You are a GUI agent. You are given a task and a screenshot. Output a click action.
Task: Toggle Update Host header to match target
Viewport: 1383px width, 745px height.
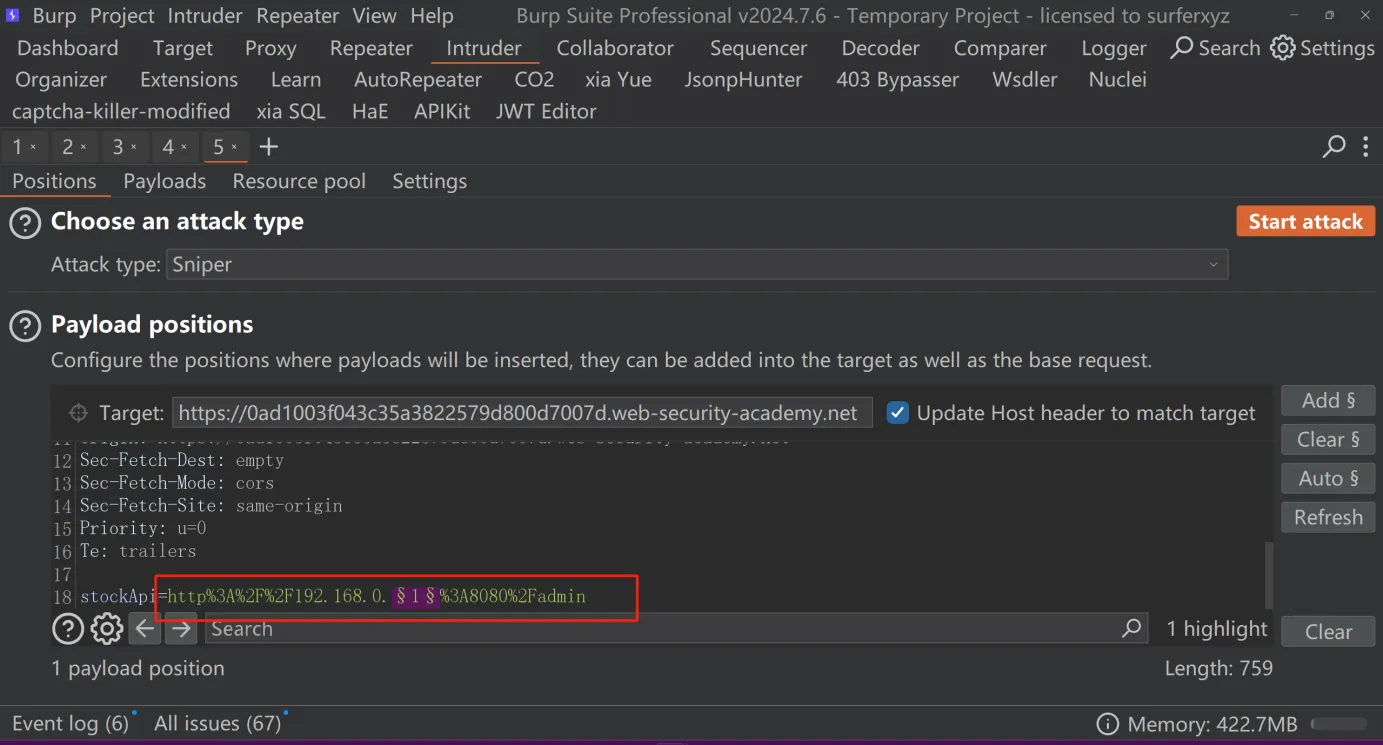coord(898,413)
